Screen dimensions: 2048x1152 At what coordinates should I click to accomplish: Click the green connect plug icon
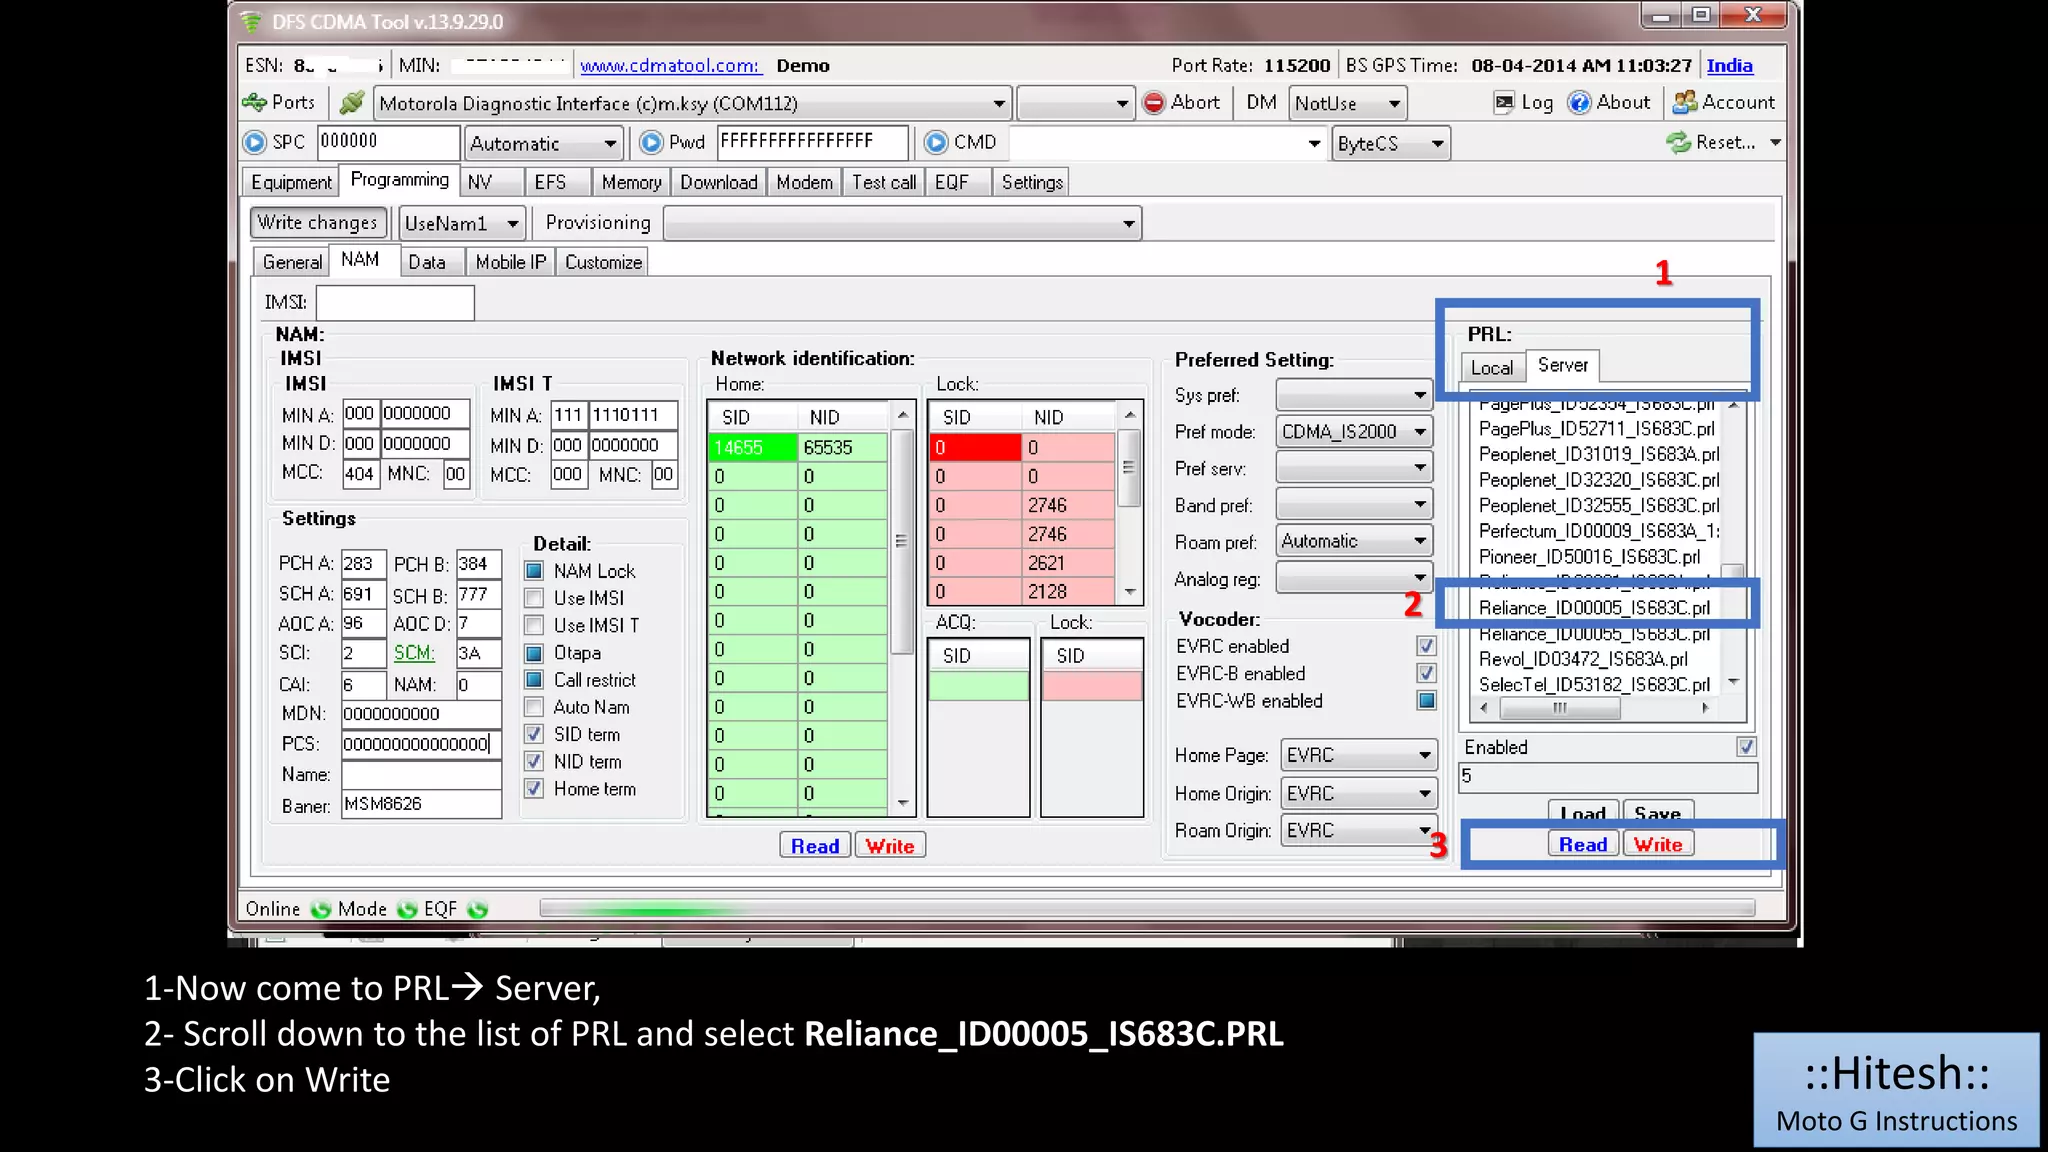[352, 103]
